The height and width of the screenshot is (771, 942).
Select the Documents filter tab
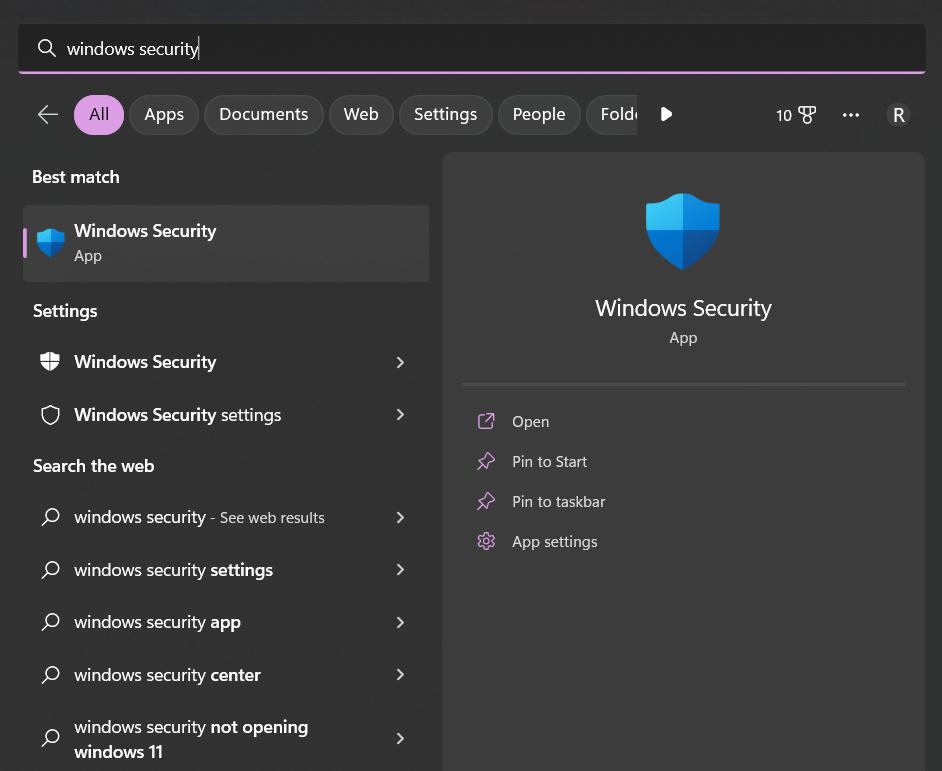[263, 115]
